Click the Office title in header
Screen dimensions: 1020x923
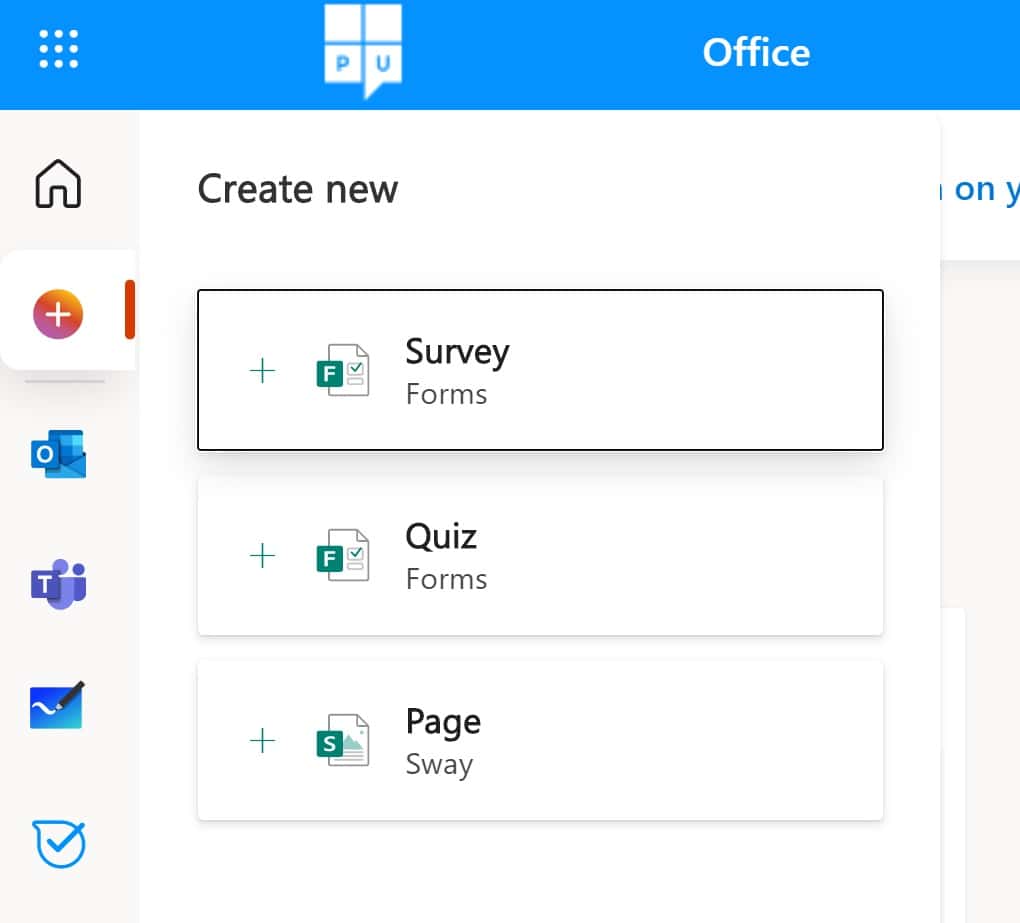[x=756, y=53]
